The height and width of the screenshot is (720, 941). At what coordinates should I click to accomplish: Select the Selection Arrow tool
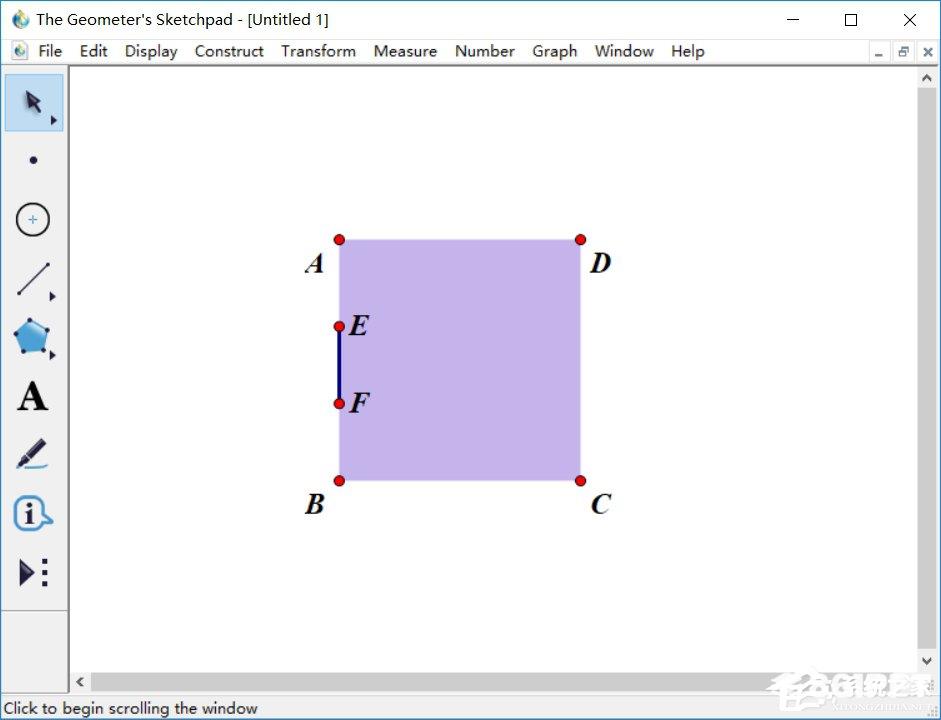tap(34, 103)
